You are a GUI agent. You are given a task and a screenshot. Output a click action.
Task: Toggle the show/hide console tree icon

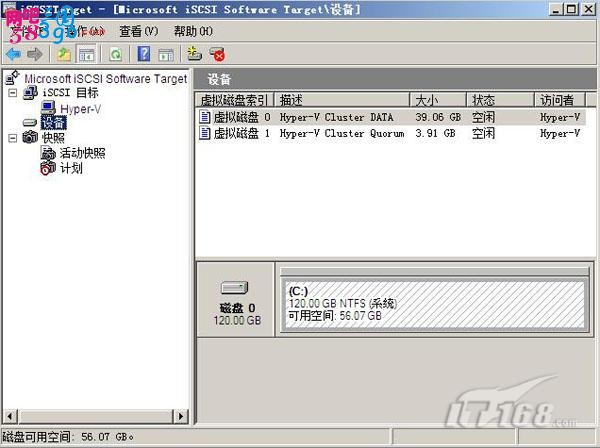(86, 54)
